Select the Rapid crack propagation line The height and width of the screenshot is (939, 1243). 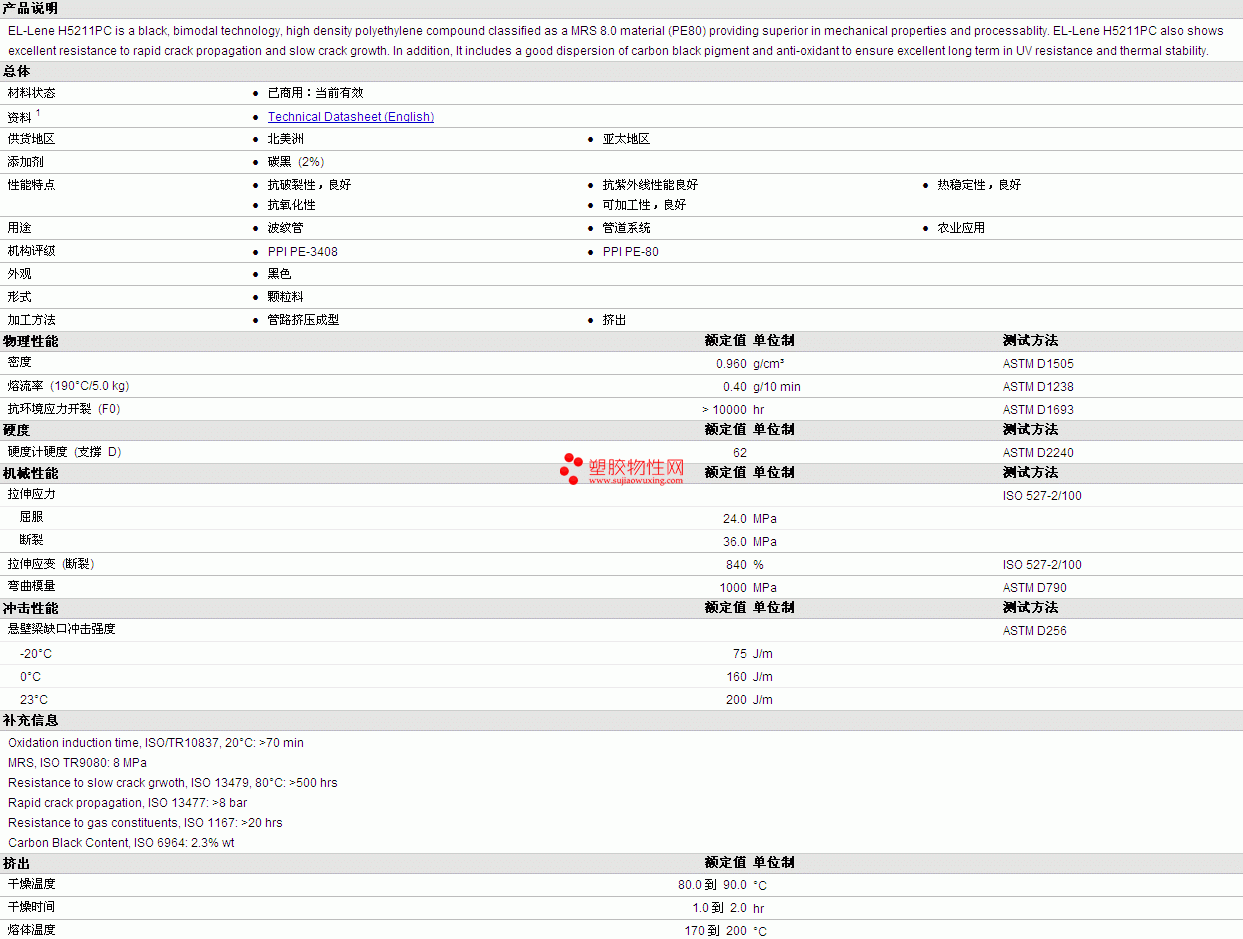tap(128, 803)
